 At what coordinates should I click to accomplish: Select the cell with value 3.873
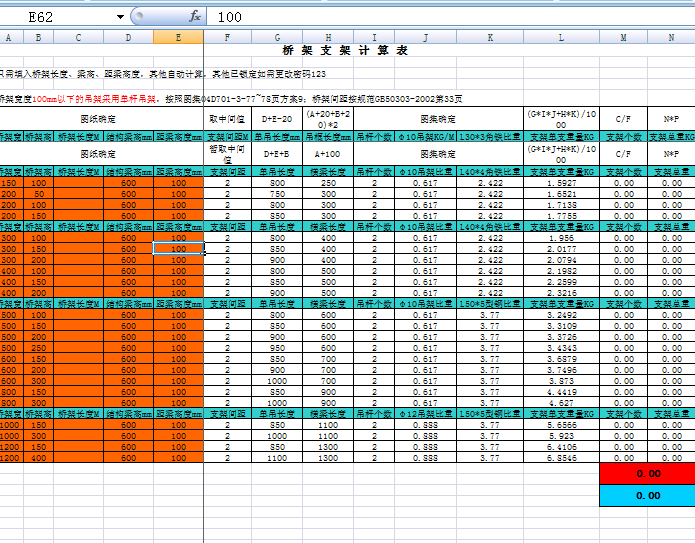561,381
